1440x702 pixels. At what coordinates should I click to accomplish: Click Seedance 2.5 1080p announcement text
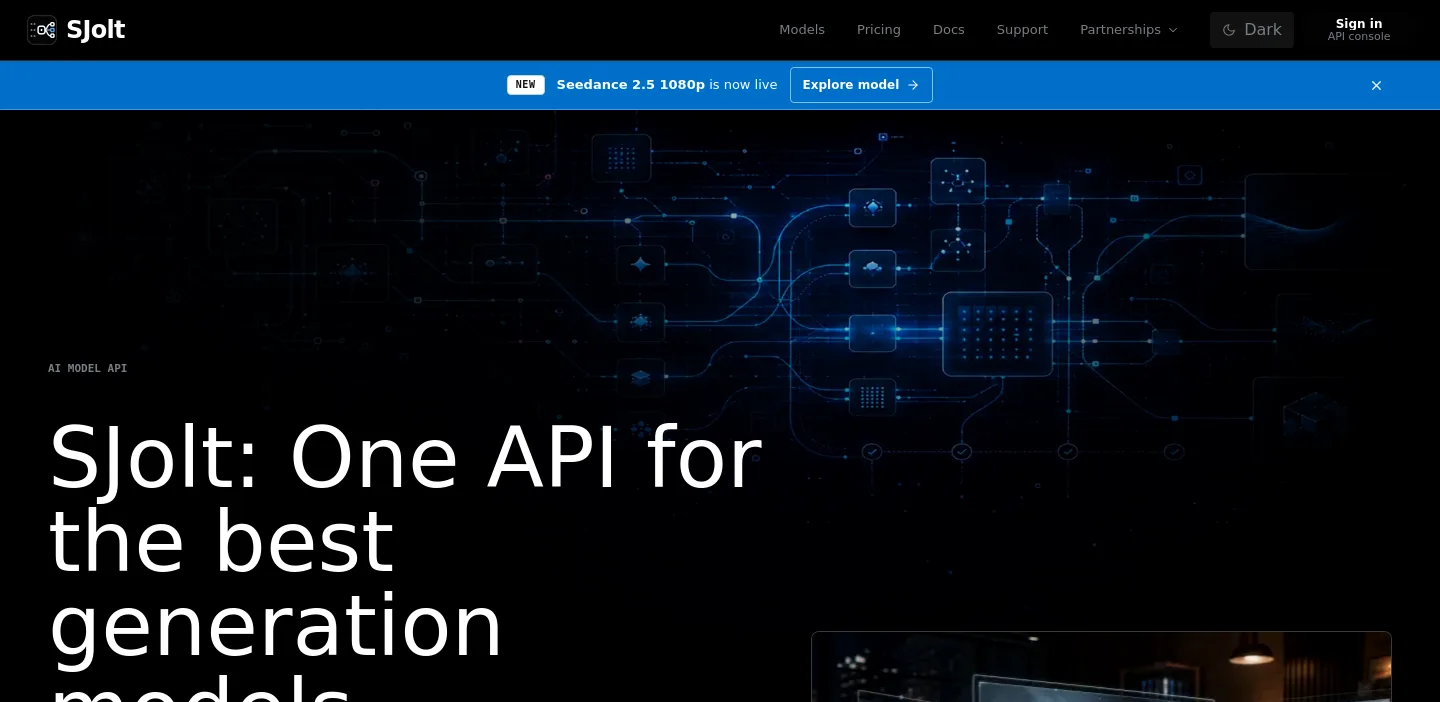click(x=631, y=85)
